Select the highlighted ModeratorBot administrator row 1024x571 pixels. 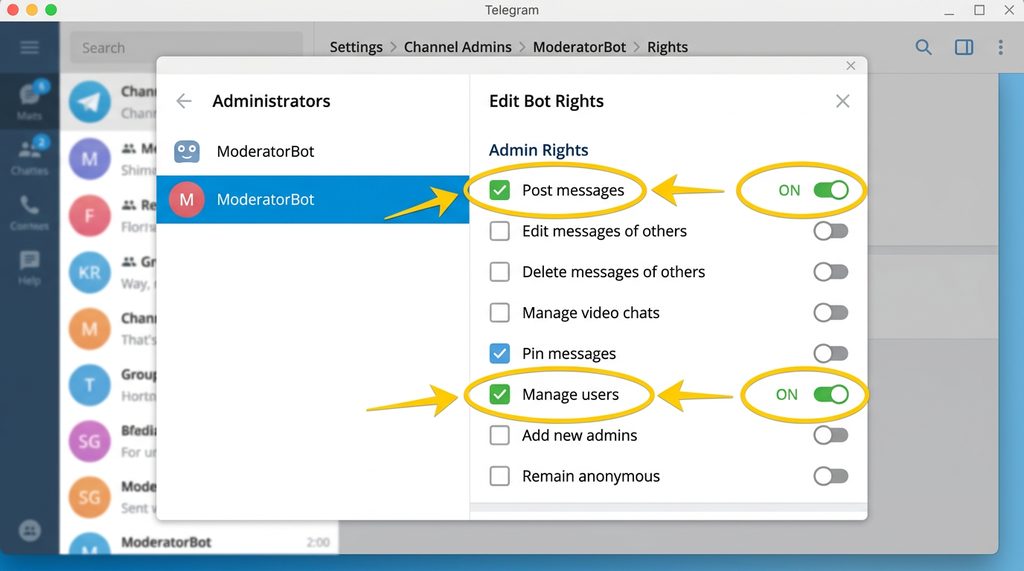tap(312, 199)
